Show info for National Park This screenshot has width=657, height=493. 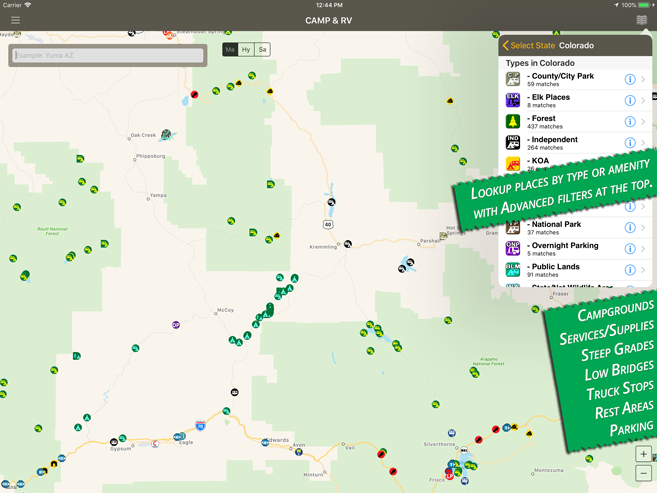coord(630,227)
